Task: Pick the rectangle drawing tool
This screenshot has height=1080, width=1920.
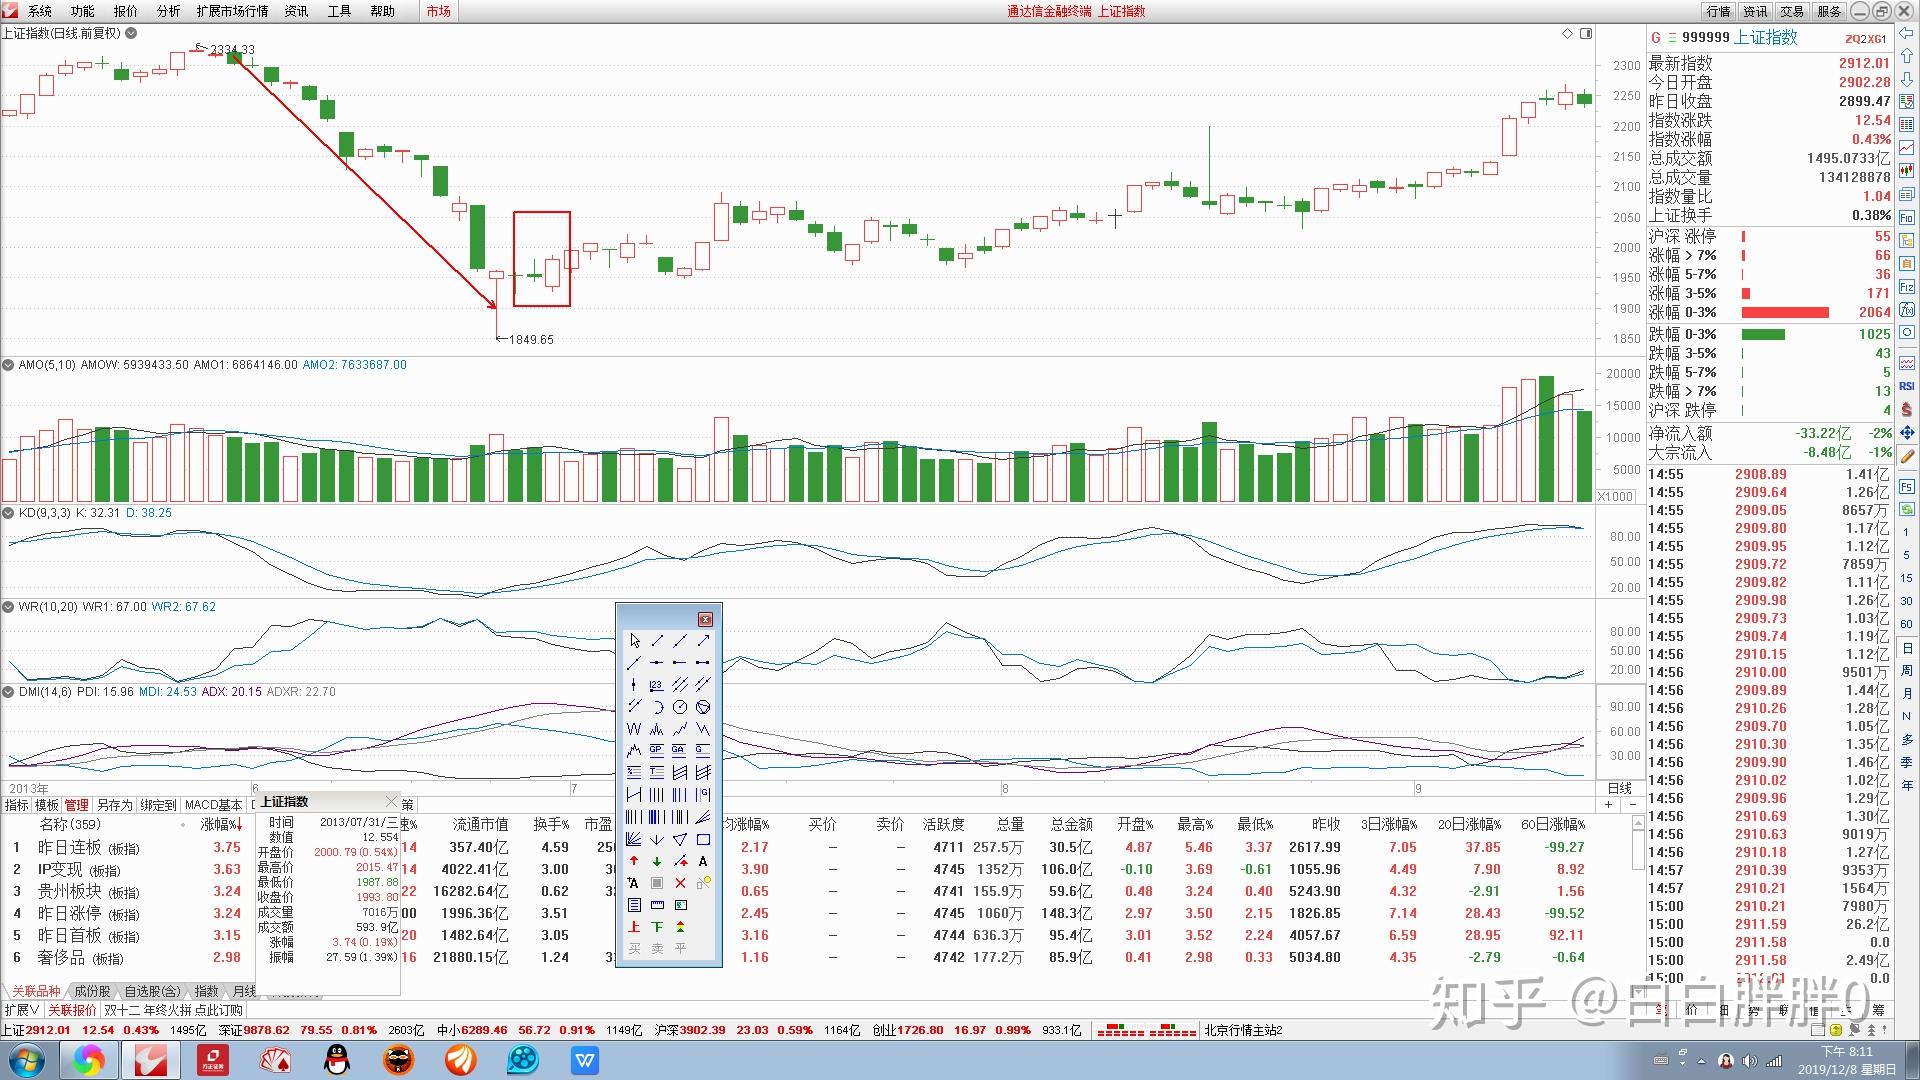Action: (x=703, y=839)
